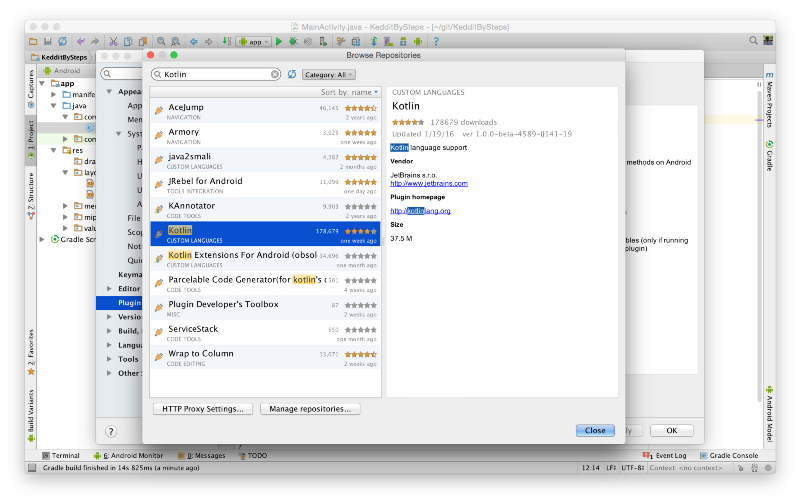Click the Replace toolbar icon
Viewport: 800px width, 502px height.
tap(176, 41)
